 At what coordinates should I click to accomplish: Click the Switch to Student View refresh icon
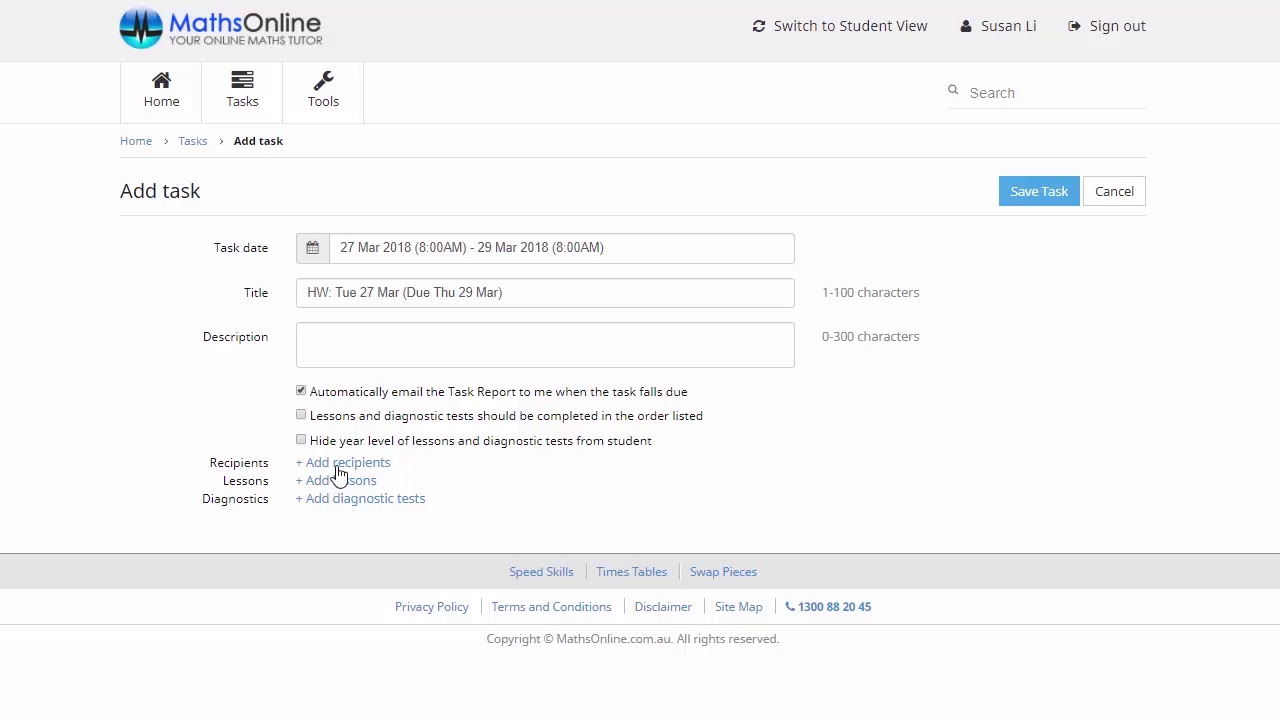pos(759,26)
